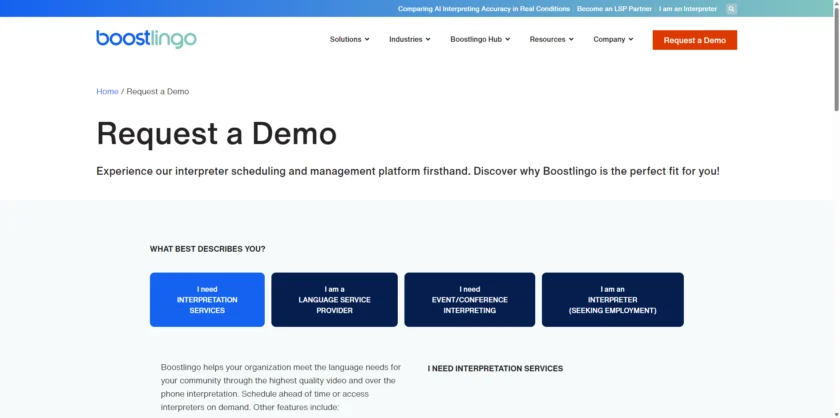Click the Request a Demo heading

click(216, 133)
